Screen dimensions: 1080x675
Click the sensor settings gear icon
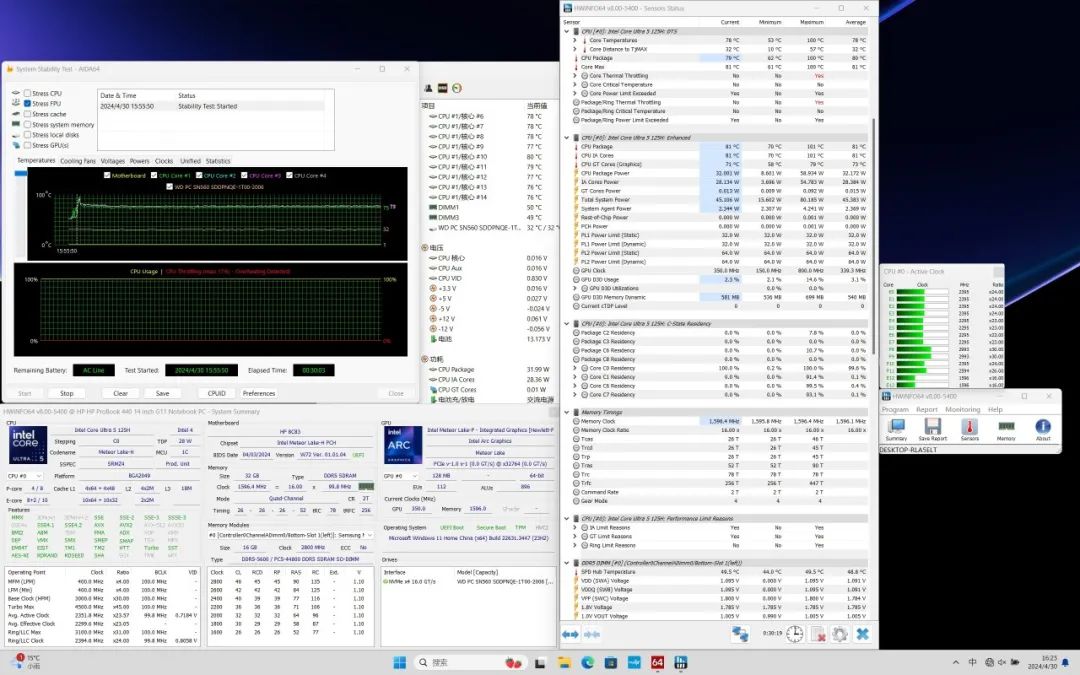click(839, 634)
